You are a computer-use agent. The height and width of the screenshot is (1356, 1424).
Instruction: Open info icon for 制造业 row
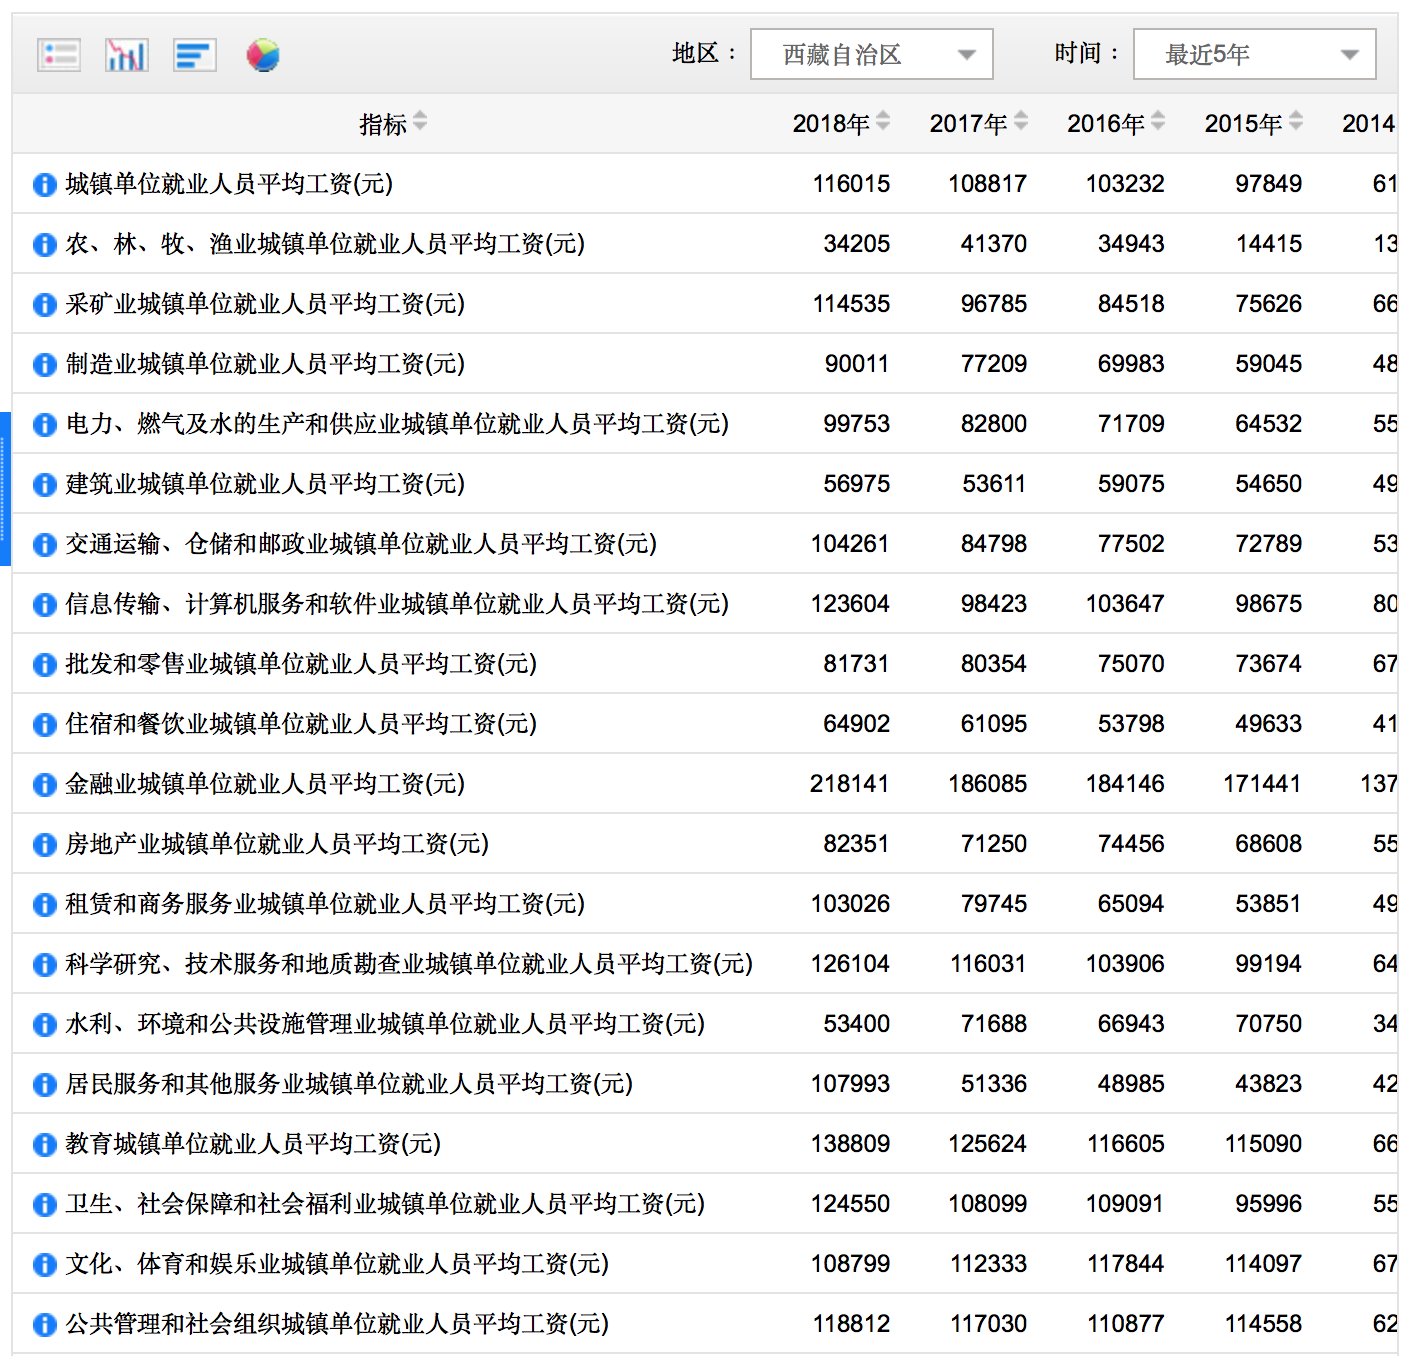(x=44, y=364)
